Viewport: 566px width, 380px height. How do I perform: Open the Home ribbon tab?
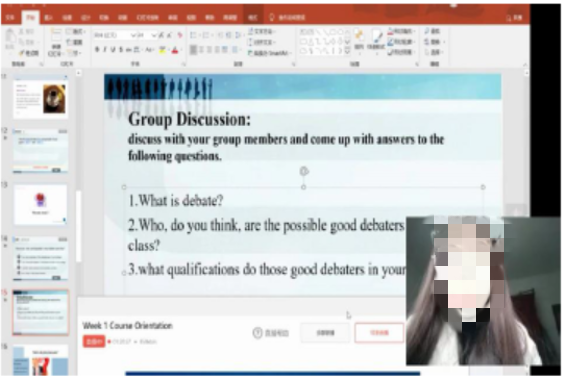point(31,17)
